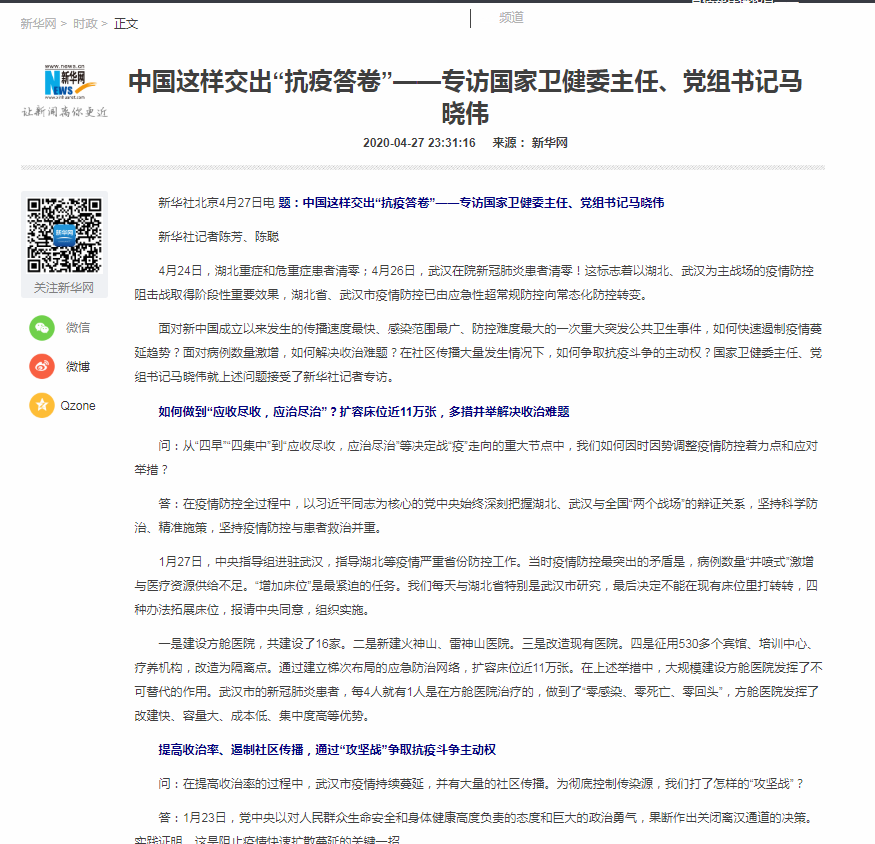Click the 关注新华网 caption
This screenshot has width=875, height=844.
[64, 287]
